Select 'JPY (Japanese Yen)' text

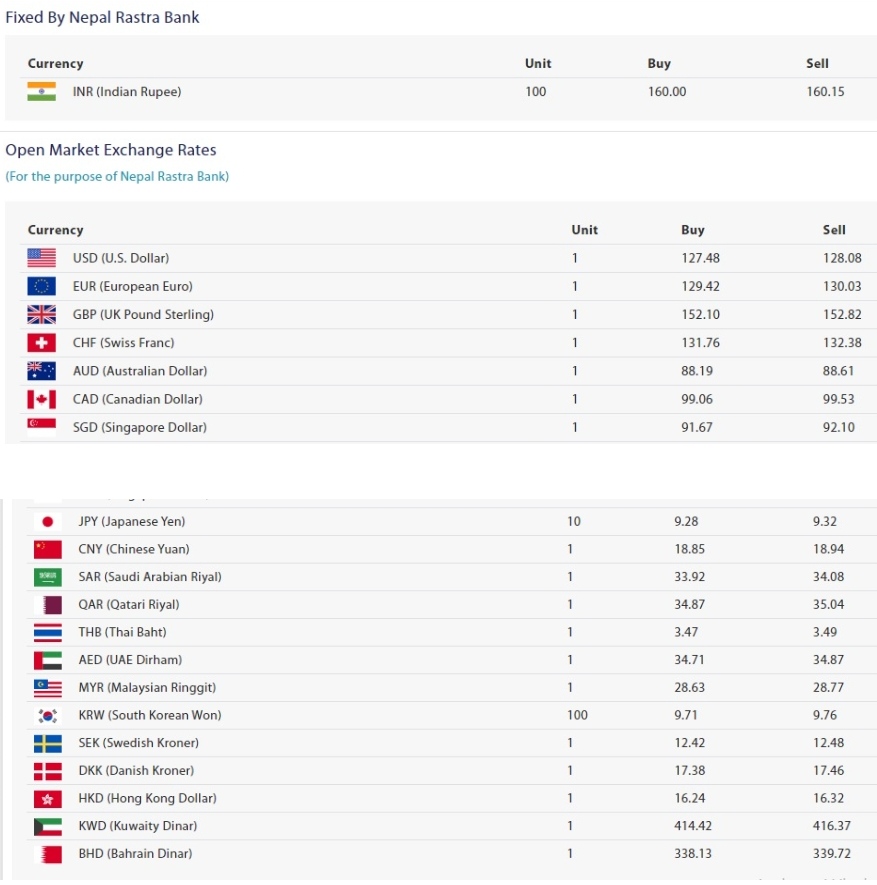131,522
